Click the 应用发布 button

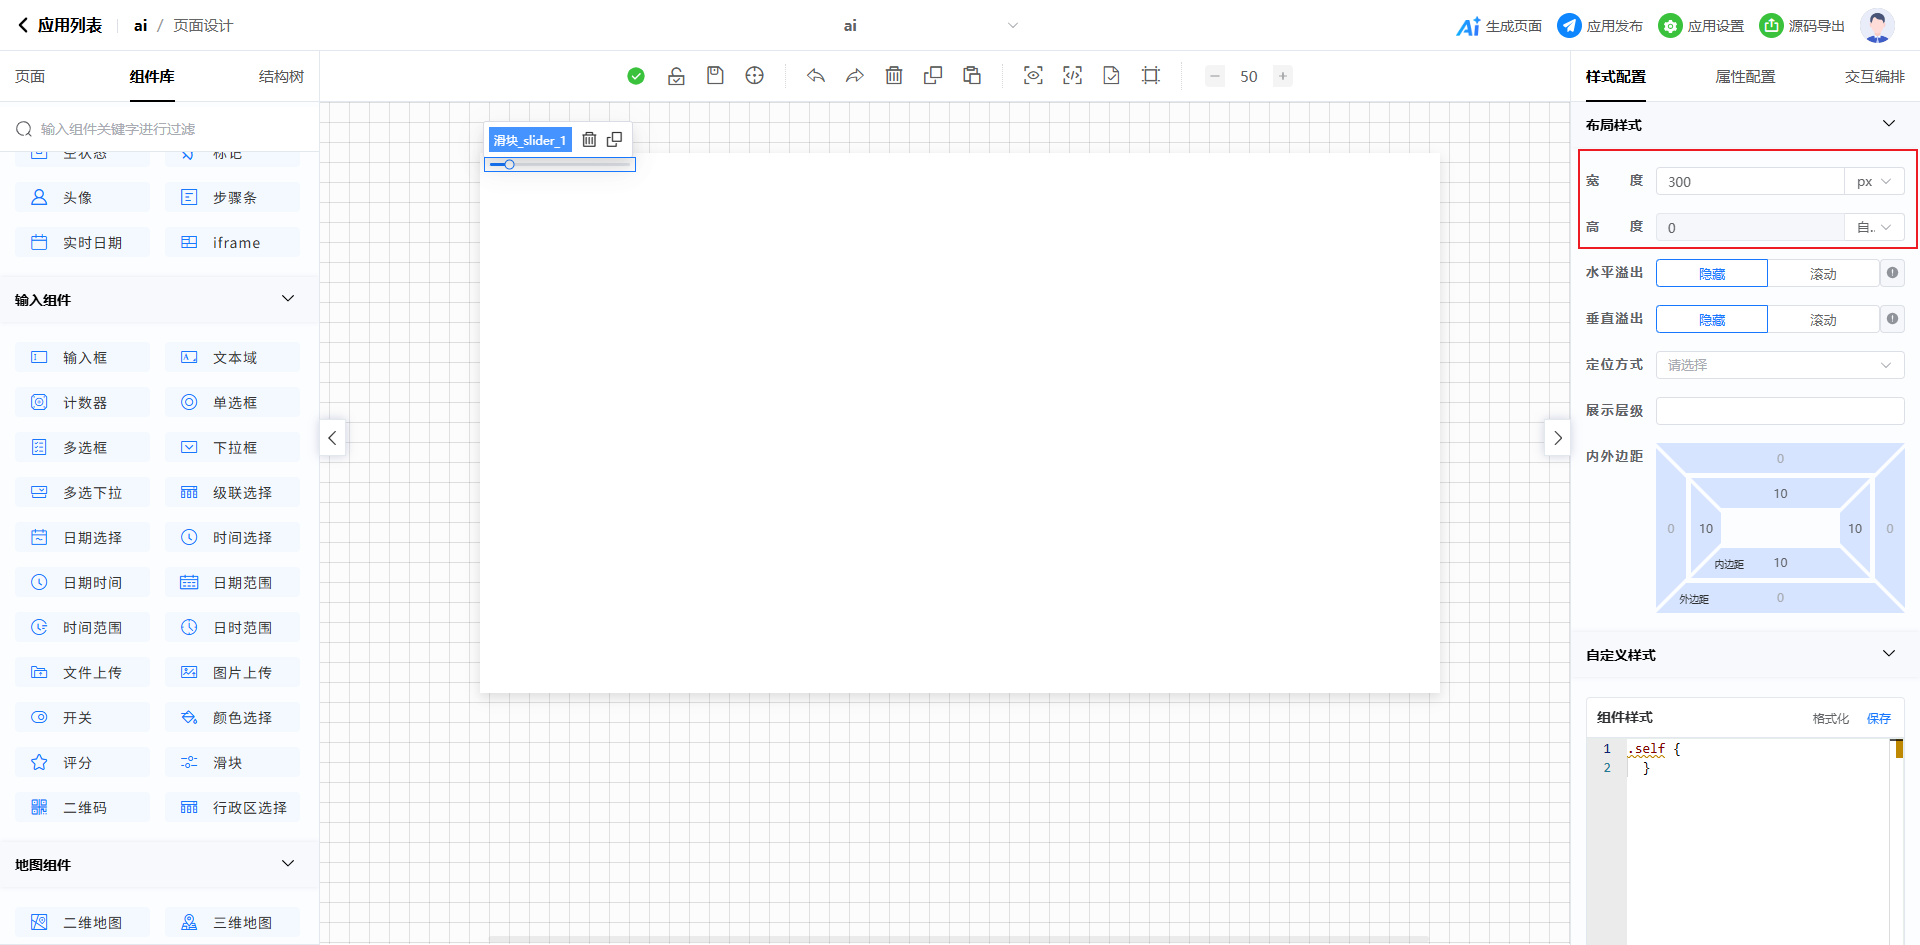coord(1601,26)
